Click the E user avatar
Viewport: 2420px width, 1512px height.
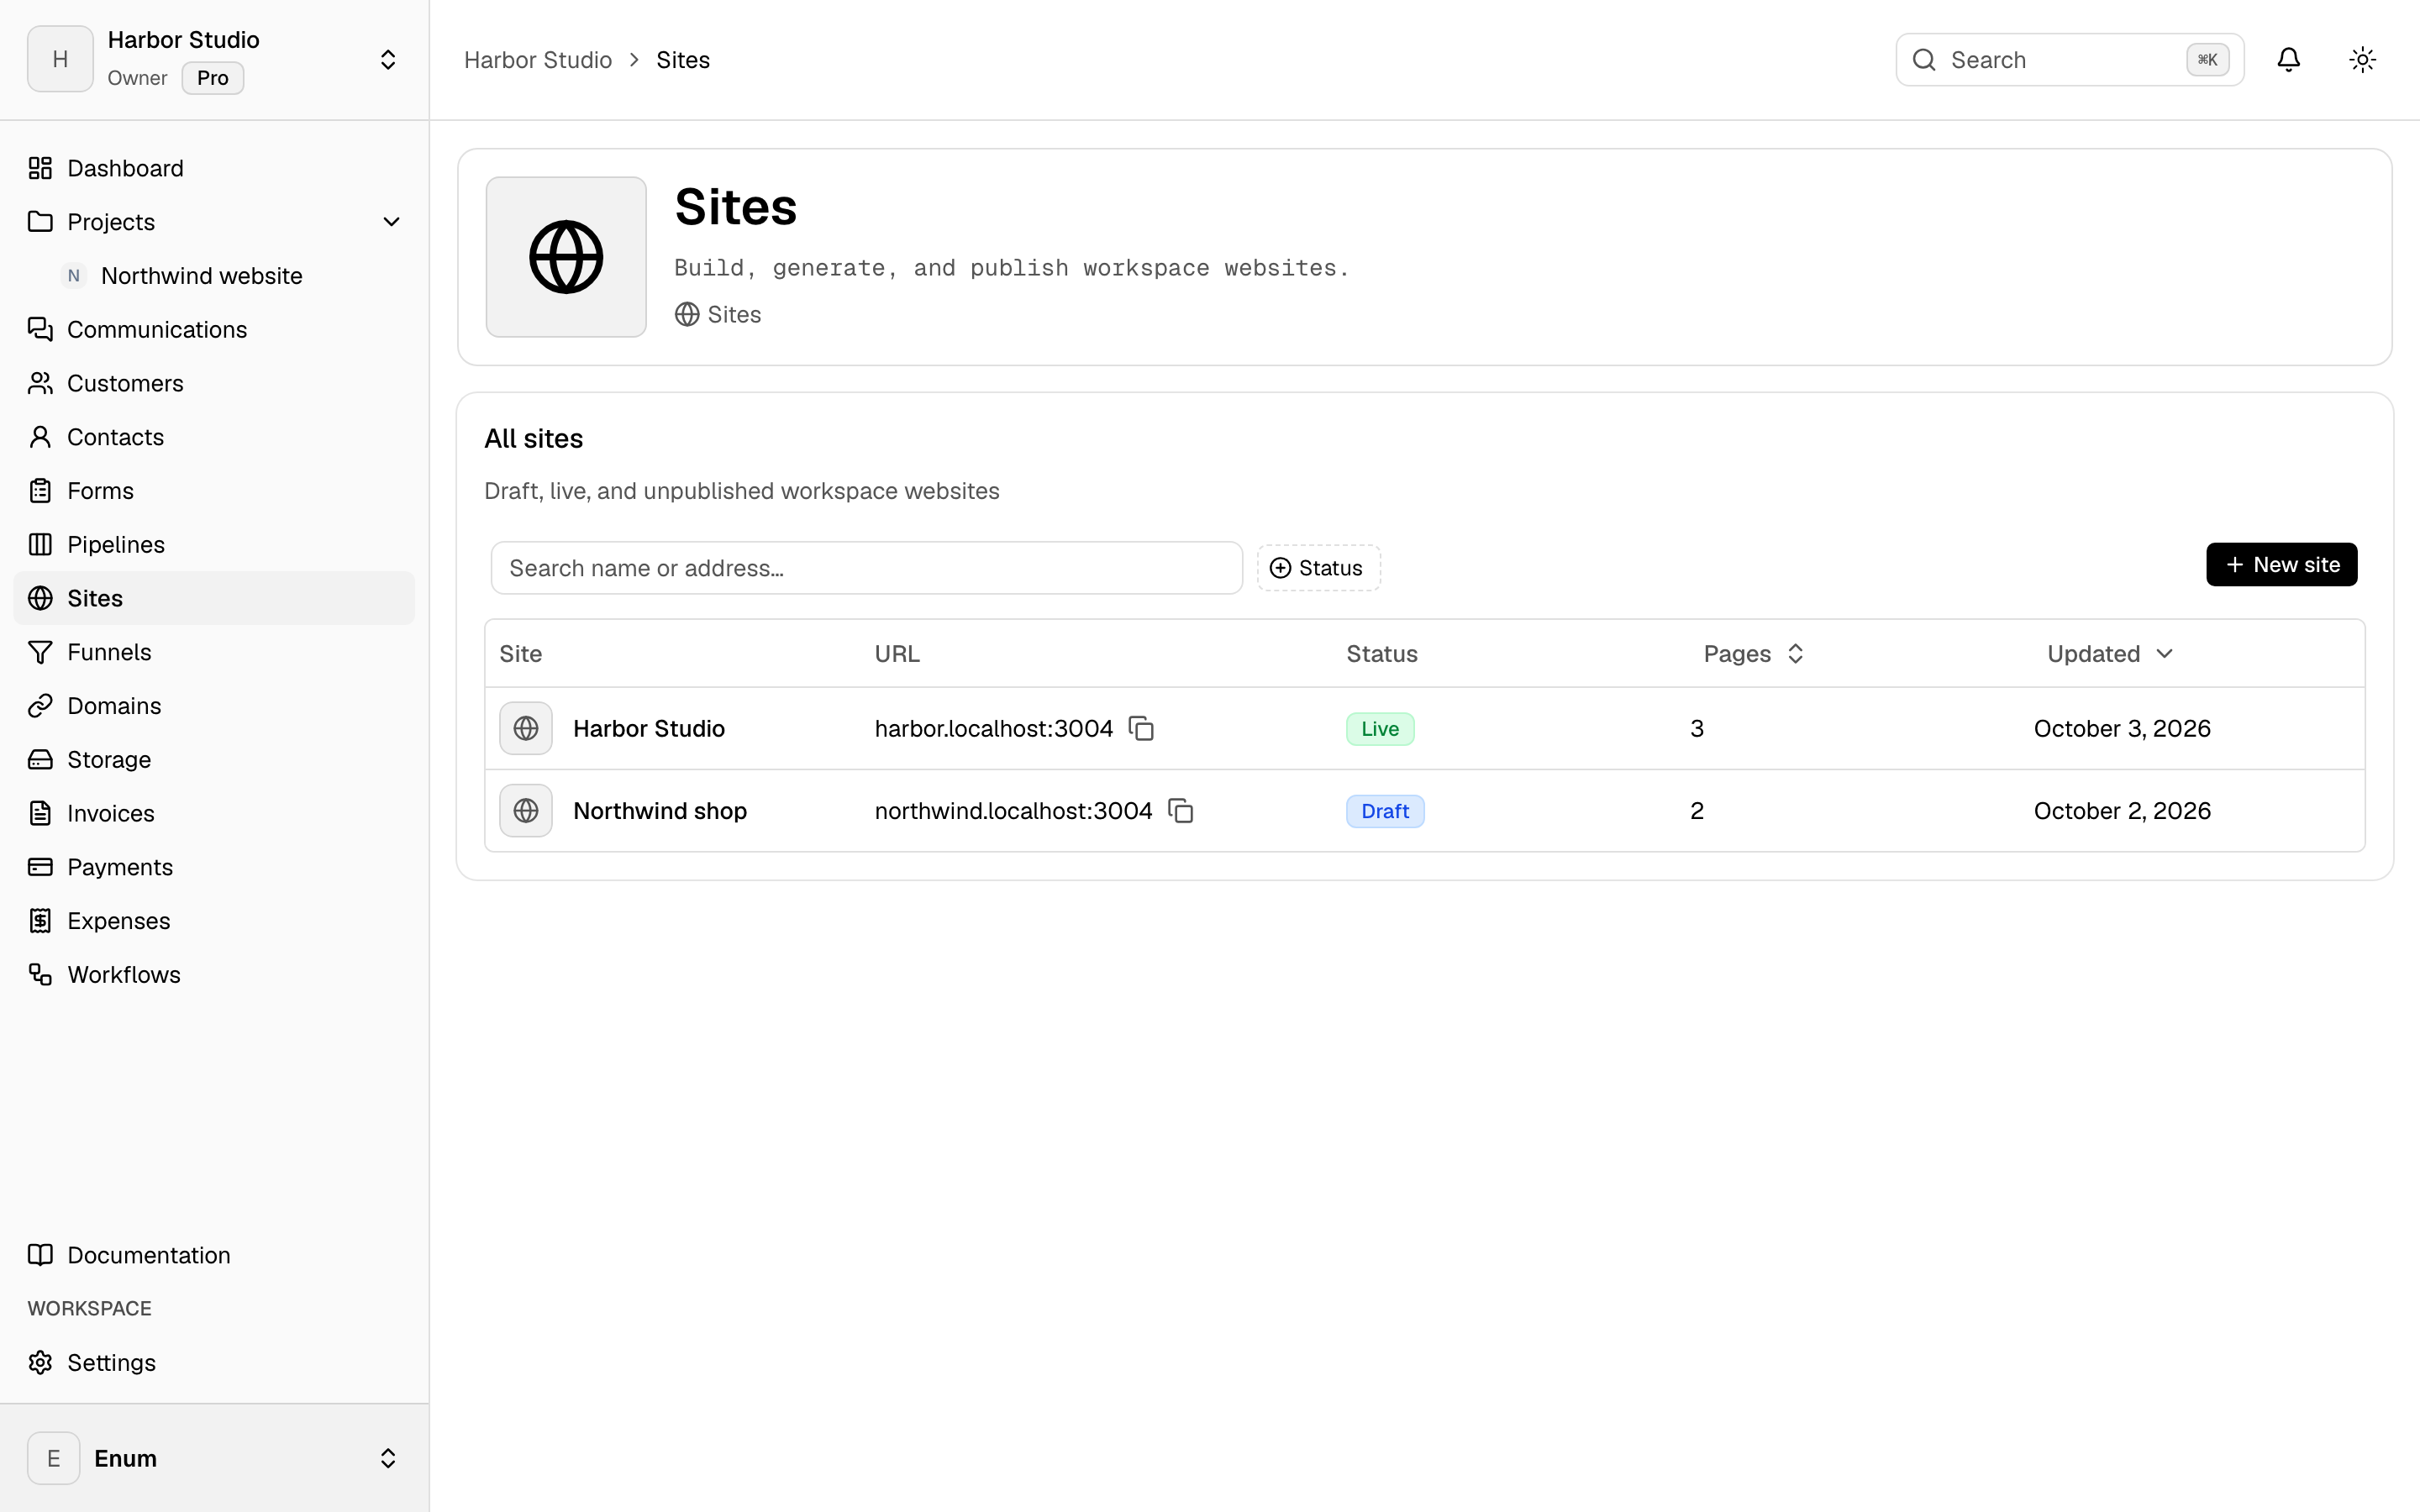tap(54, 1458)
